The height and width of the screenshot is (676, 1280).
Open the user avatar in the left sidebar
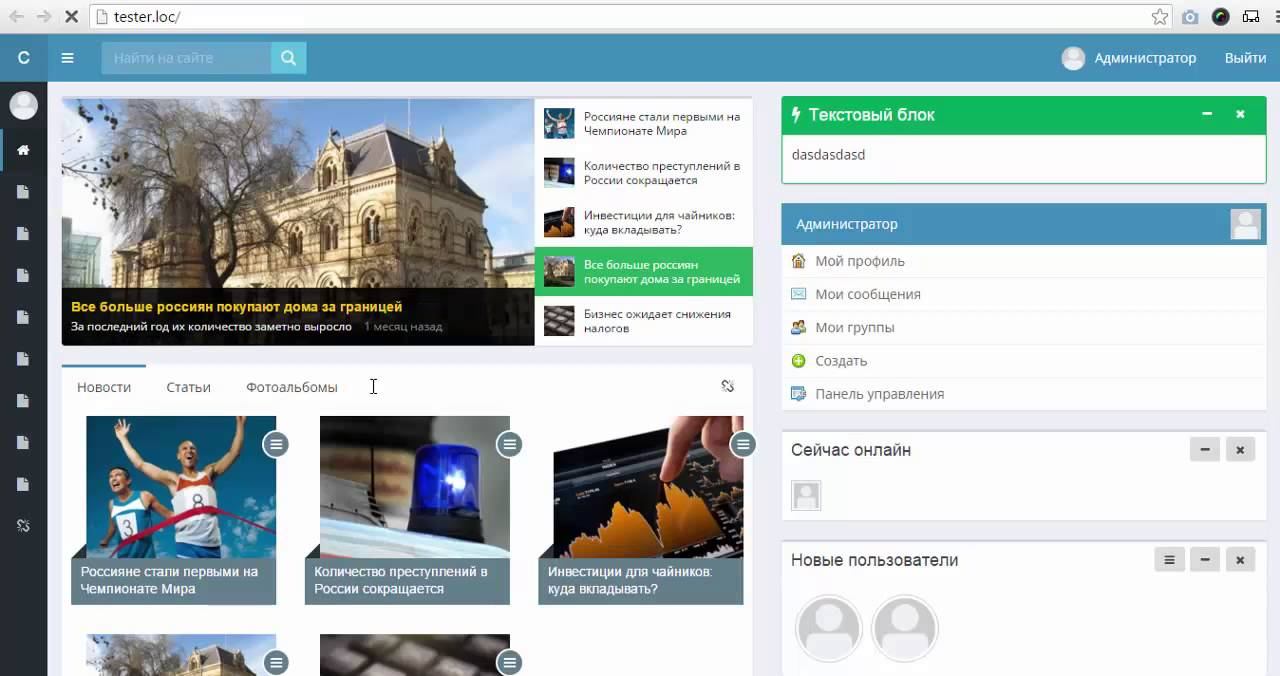[x=23, y=105]
